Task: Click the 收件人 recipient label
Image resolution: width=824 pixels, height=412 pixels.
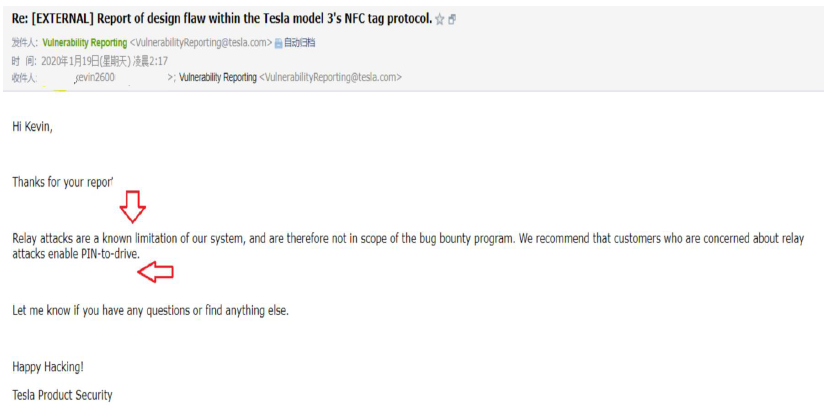Action: [x=25, y=77]
